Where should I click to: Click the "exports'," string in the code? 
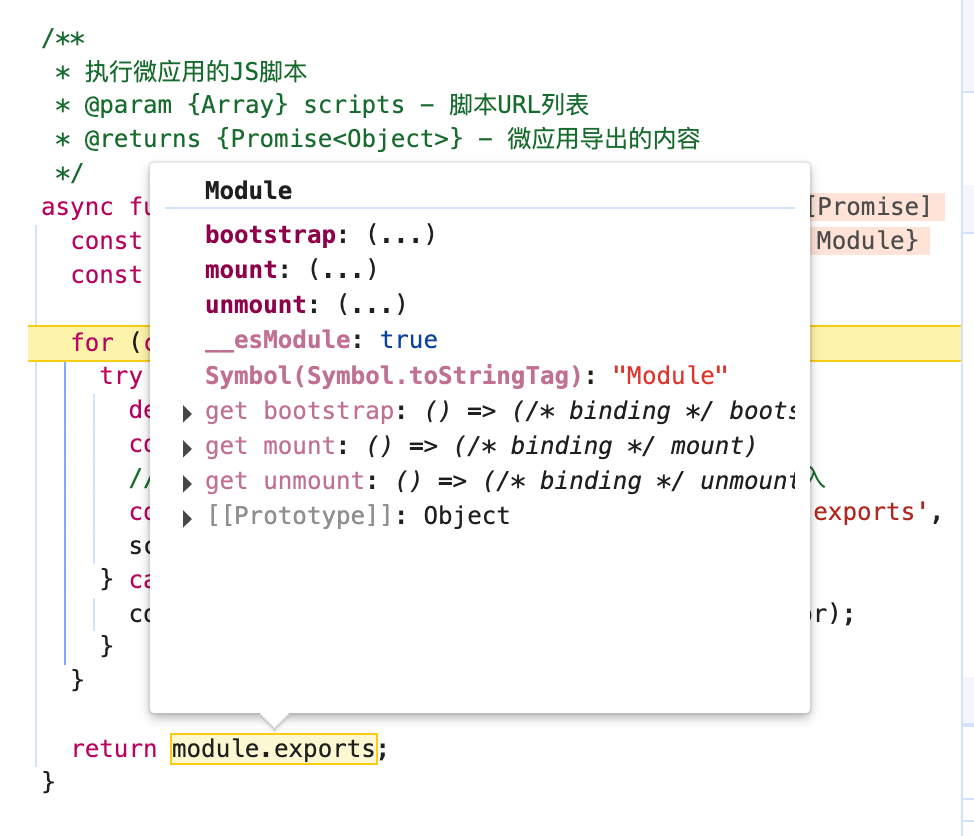pos(877,512)
